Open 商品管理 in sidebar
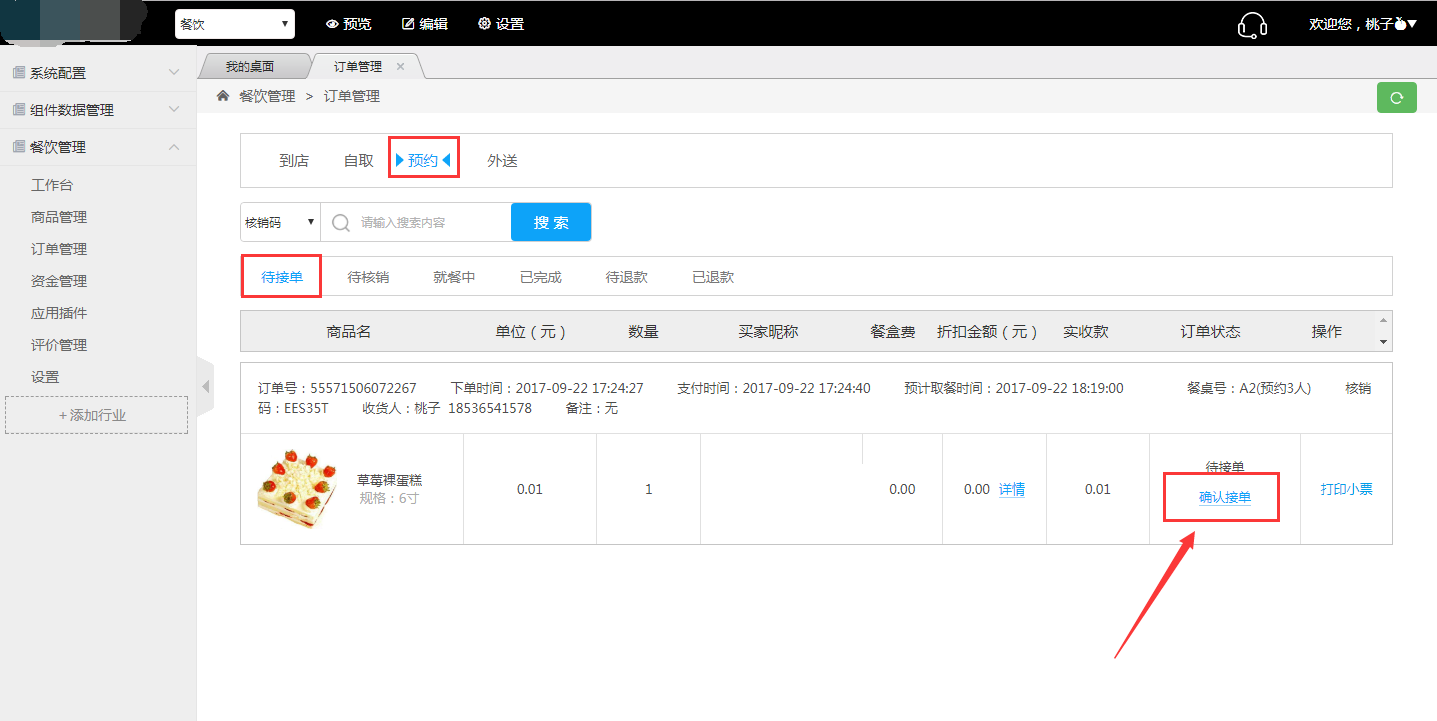The height and width of the screenshot is (721, 1437). (x=59, y=217)
